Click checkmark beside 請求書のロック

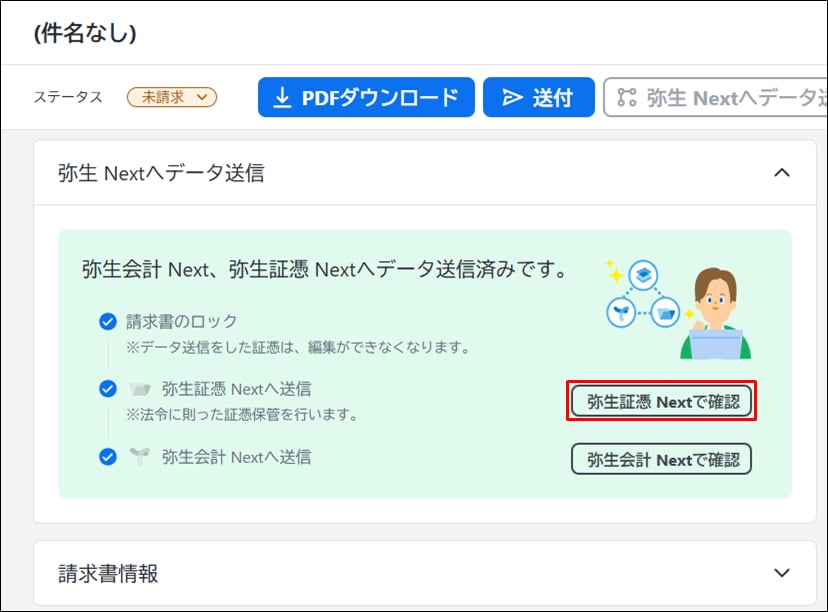tap(108, 321)
